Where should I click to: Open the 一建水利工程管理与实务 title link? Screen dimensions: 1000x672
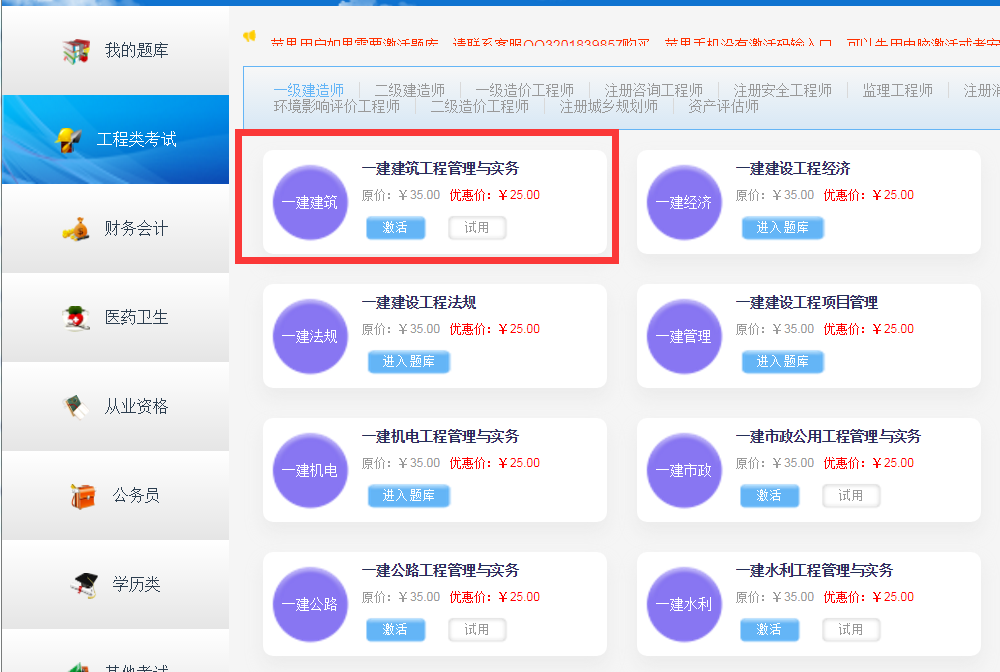coord(814,570)
